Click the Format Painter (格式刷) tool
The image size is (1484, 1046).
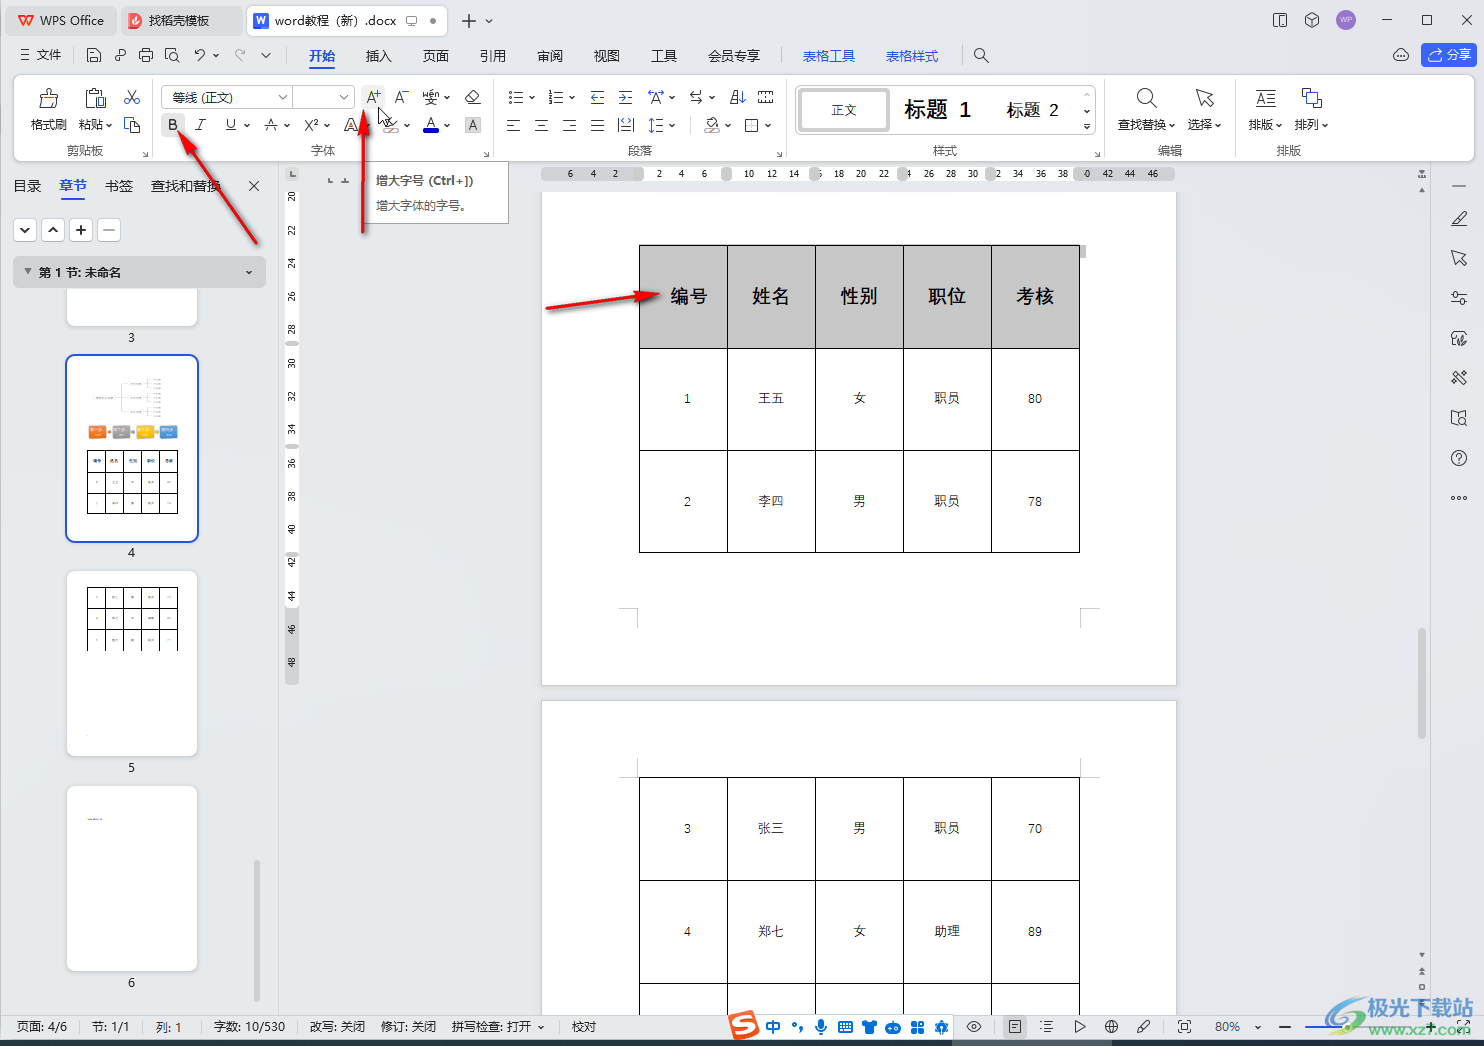point(48,109)
